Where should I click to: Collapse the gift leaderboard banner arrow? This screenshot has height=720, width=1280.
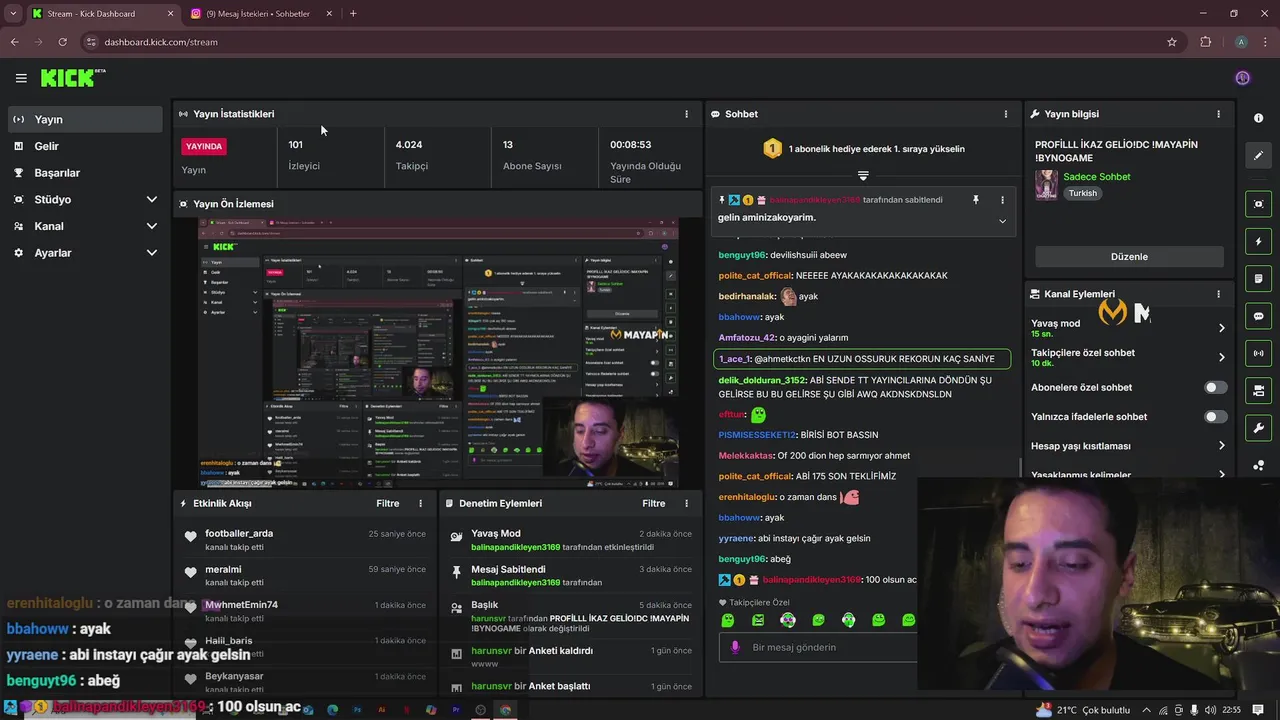863,175
